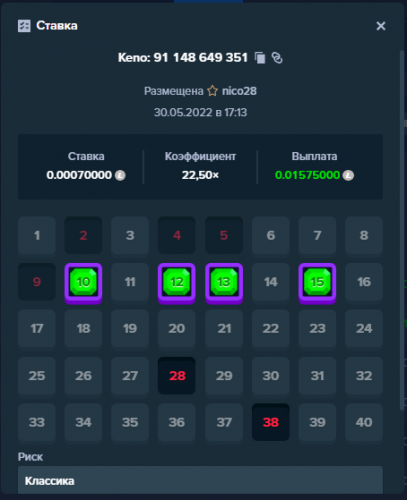Select keno tile 20
The height and width of the screenshot is (500, 407).
click(x=177, y=329)
